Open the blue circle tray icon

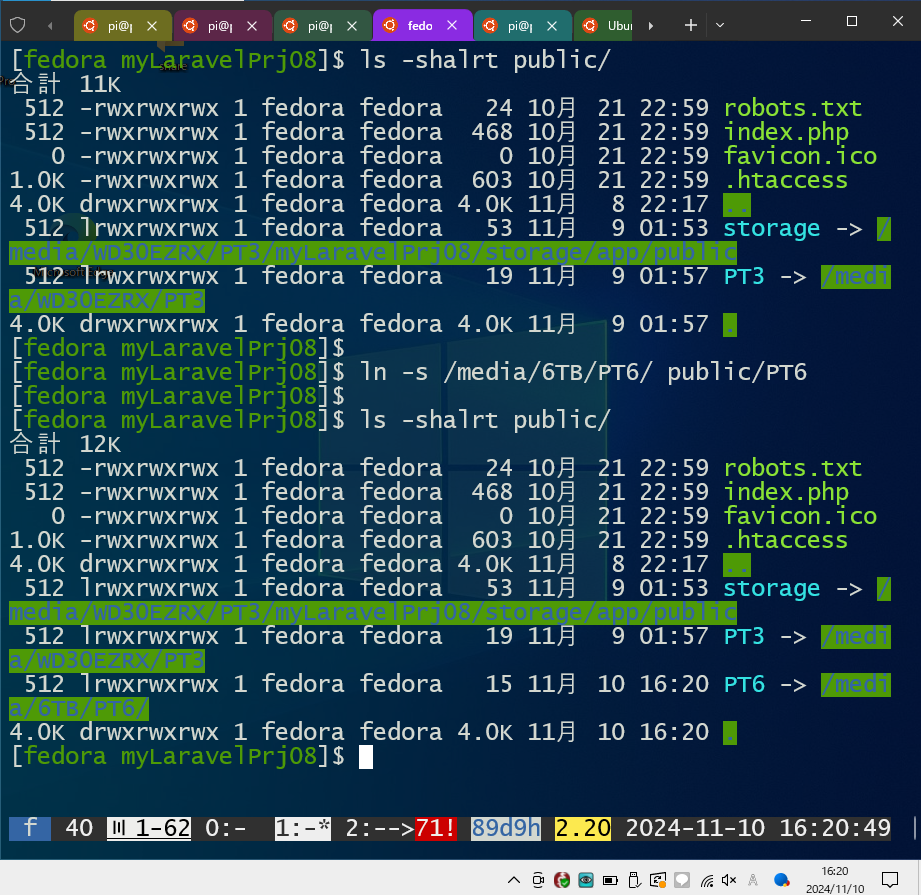click(781, 880)
